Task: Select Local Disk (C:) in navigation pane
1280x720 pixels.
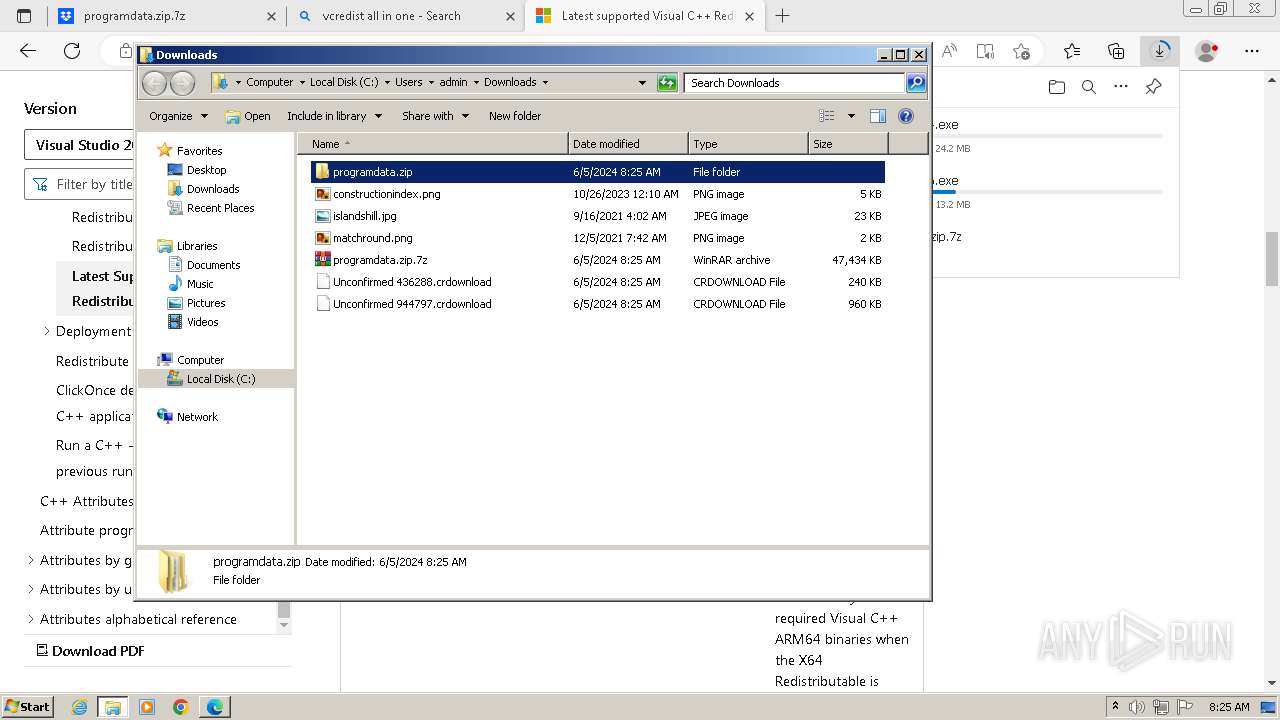Action: (216, 379)
